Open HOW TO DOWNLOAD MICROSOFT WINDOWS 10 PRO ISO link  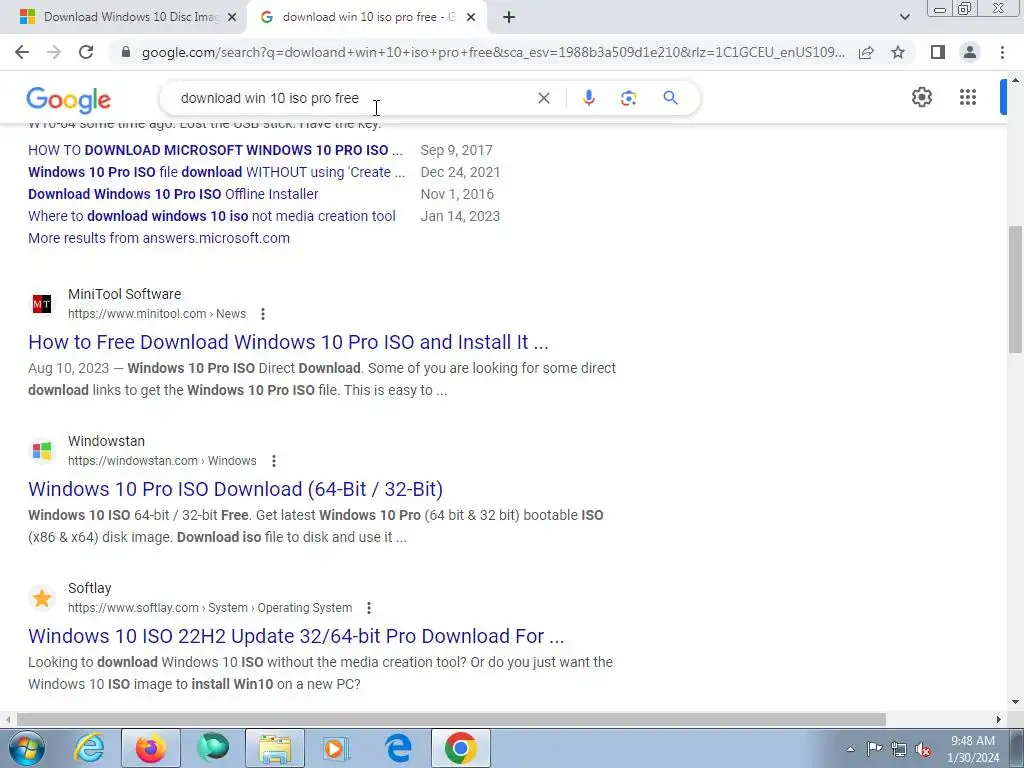[216, 150]
